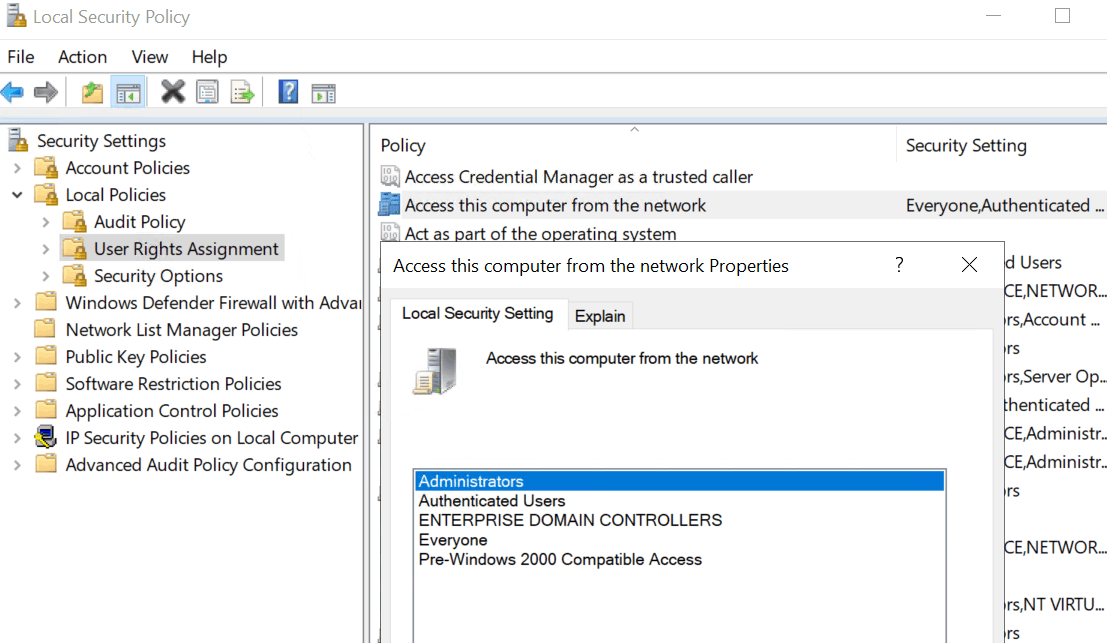Click the Delete X toolbar icon

[172, 92]
